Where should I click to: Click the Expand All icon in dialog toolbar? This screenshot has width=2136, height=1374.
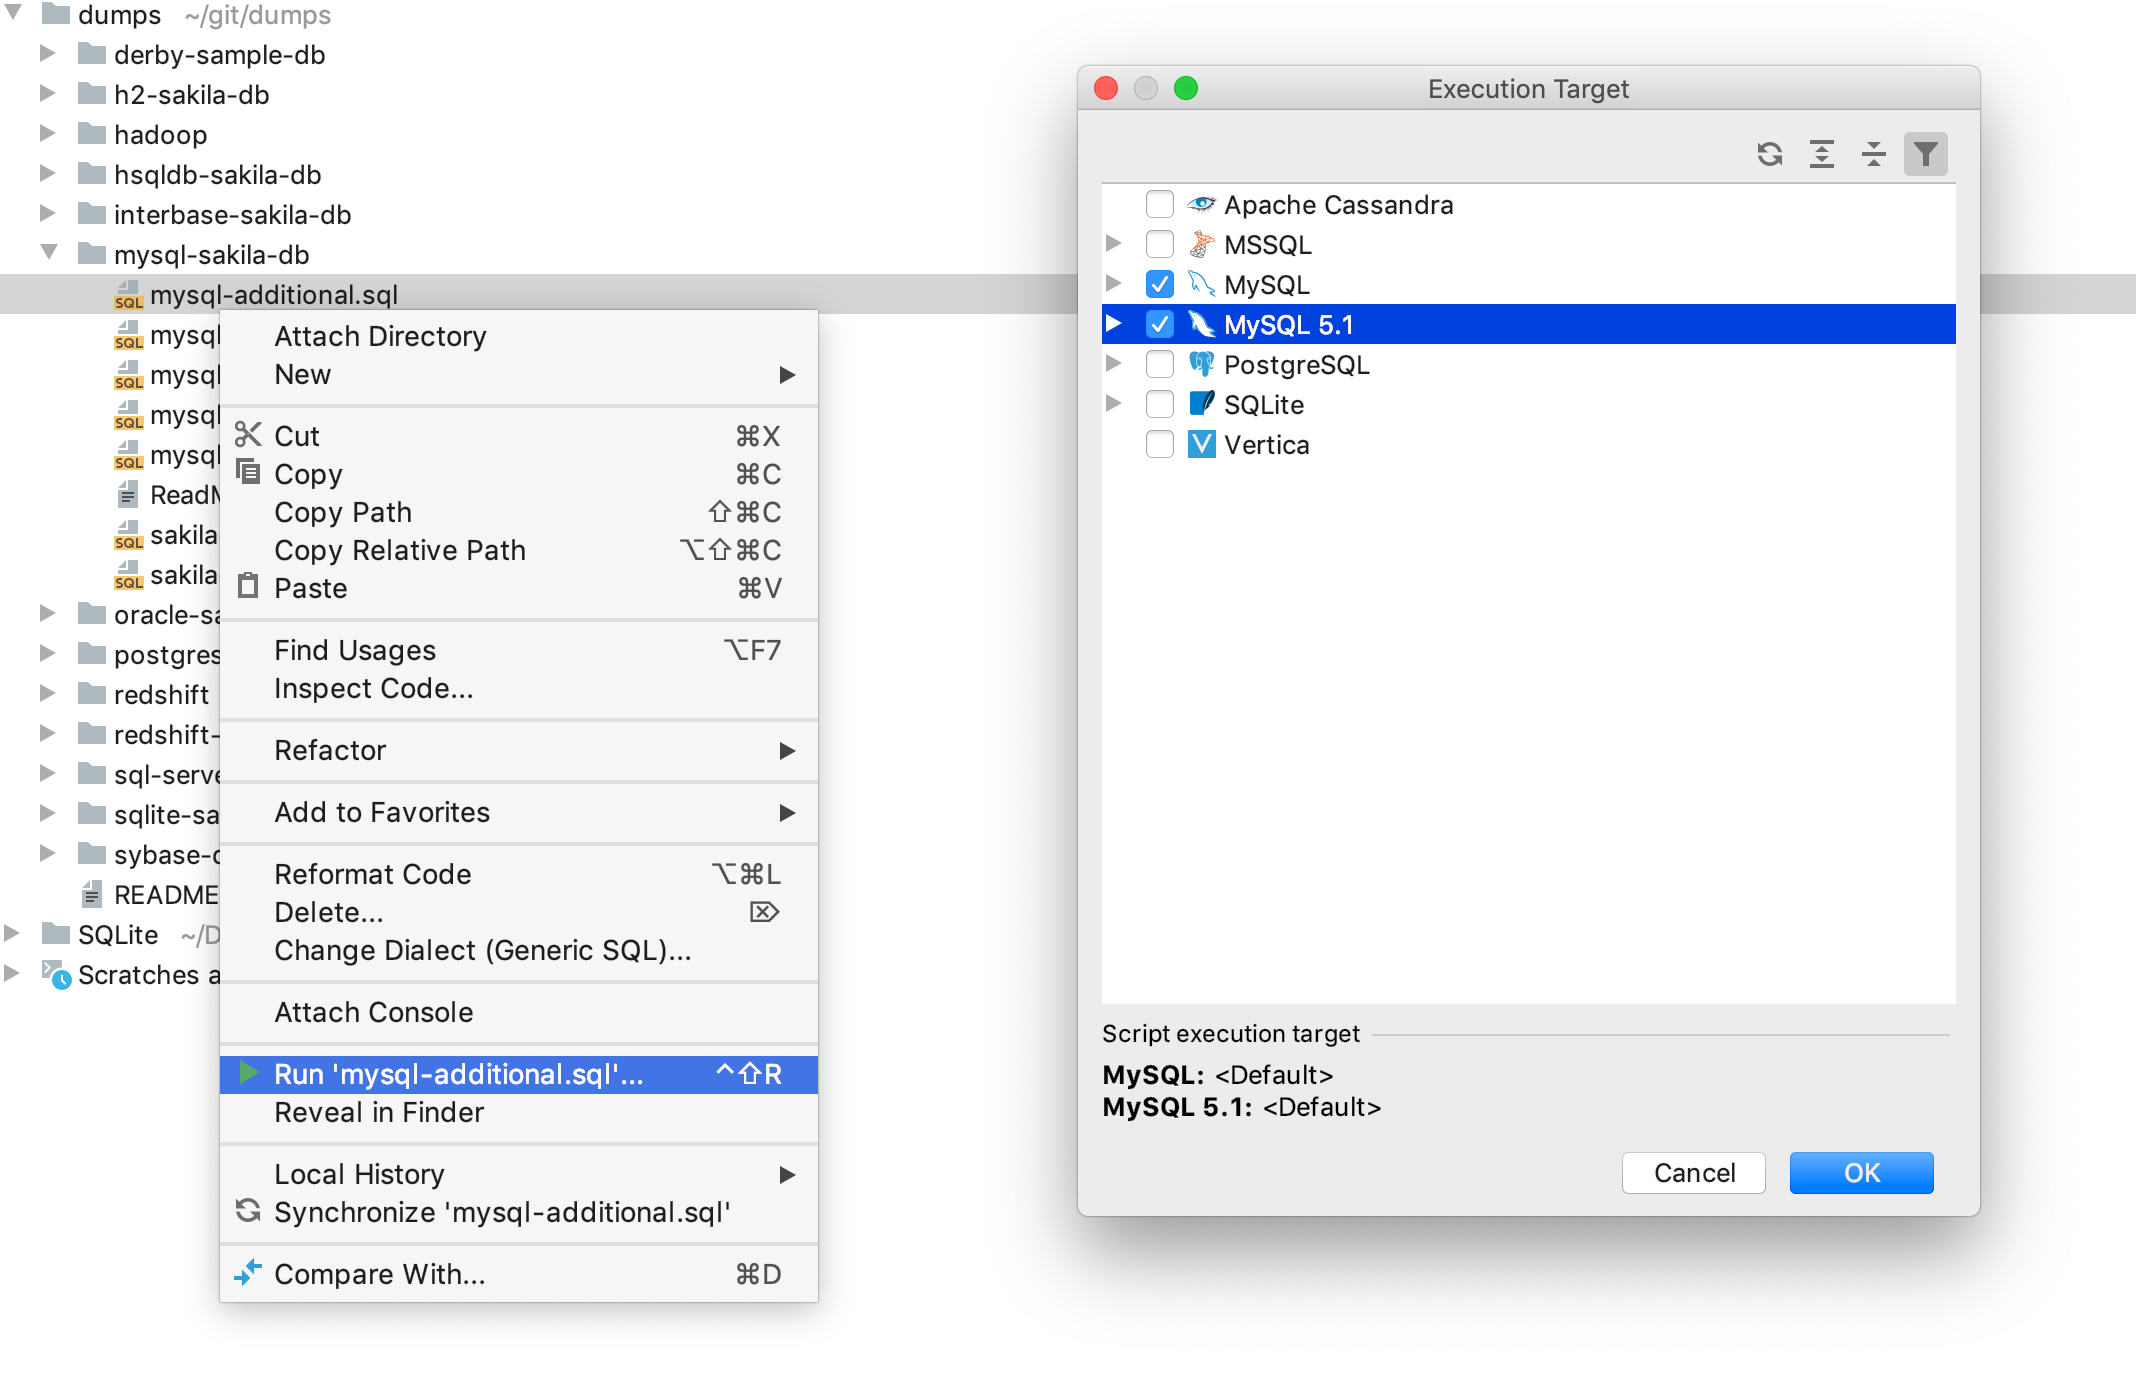(x=1821, y=154)
